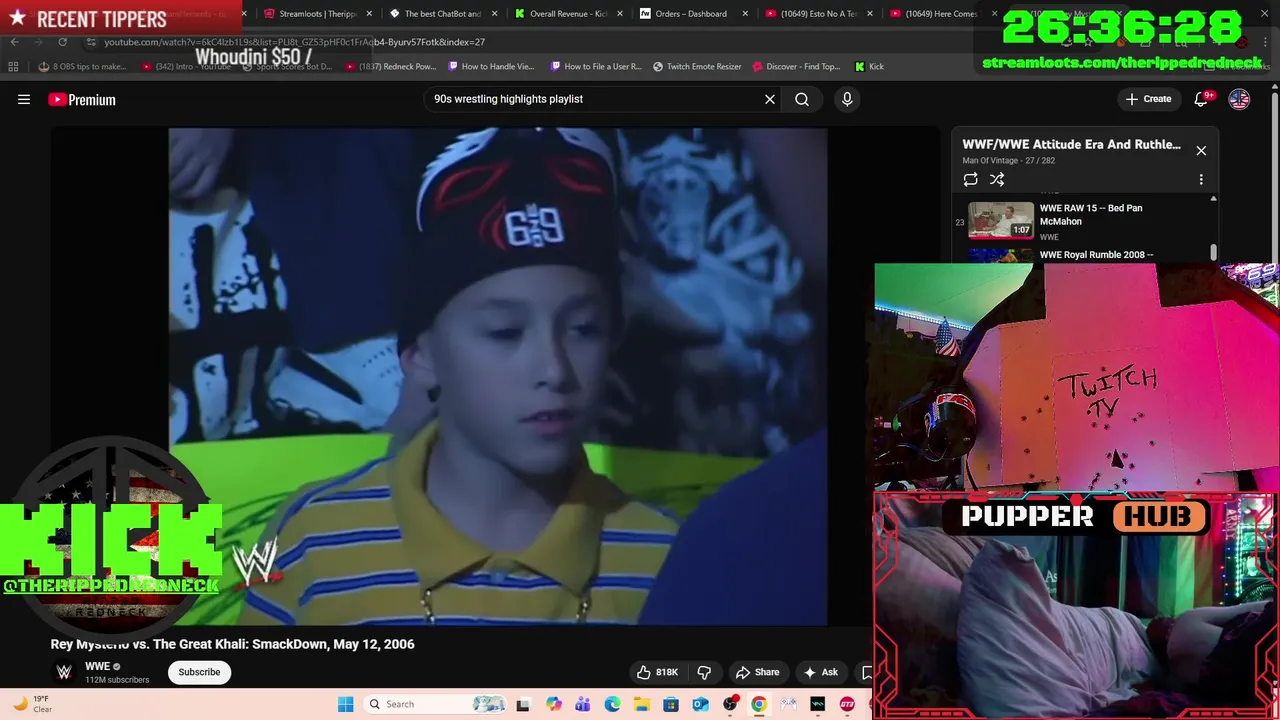Go to YouTube Premium home logo
This screenshot has width=1280, height=720.
click(x=82, y=99)
